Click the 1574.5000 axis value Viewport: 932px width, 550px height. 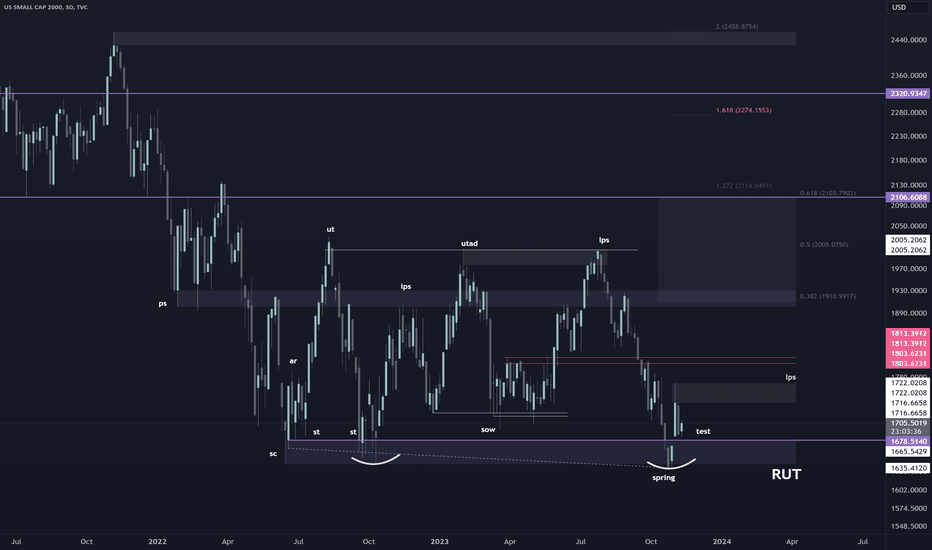click(x=908, y=508)
